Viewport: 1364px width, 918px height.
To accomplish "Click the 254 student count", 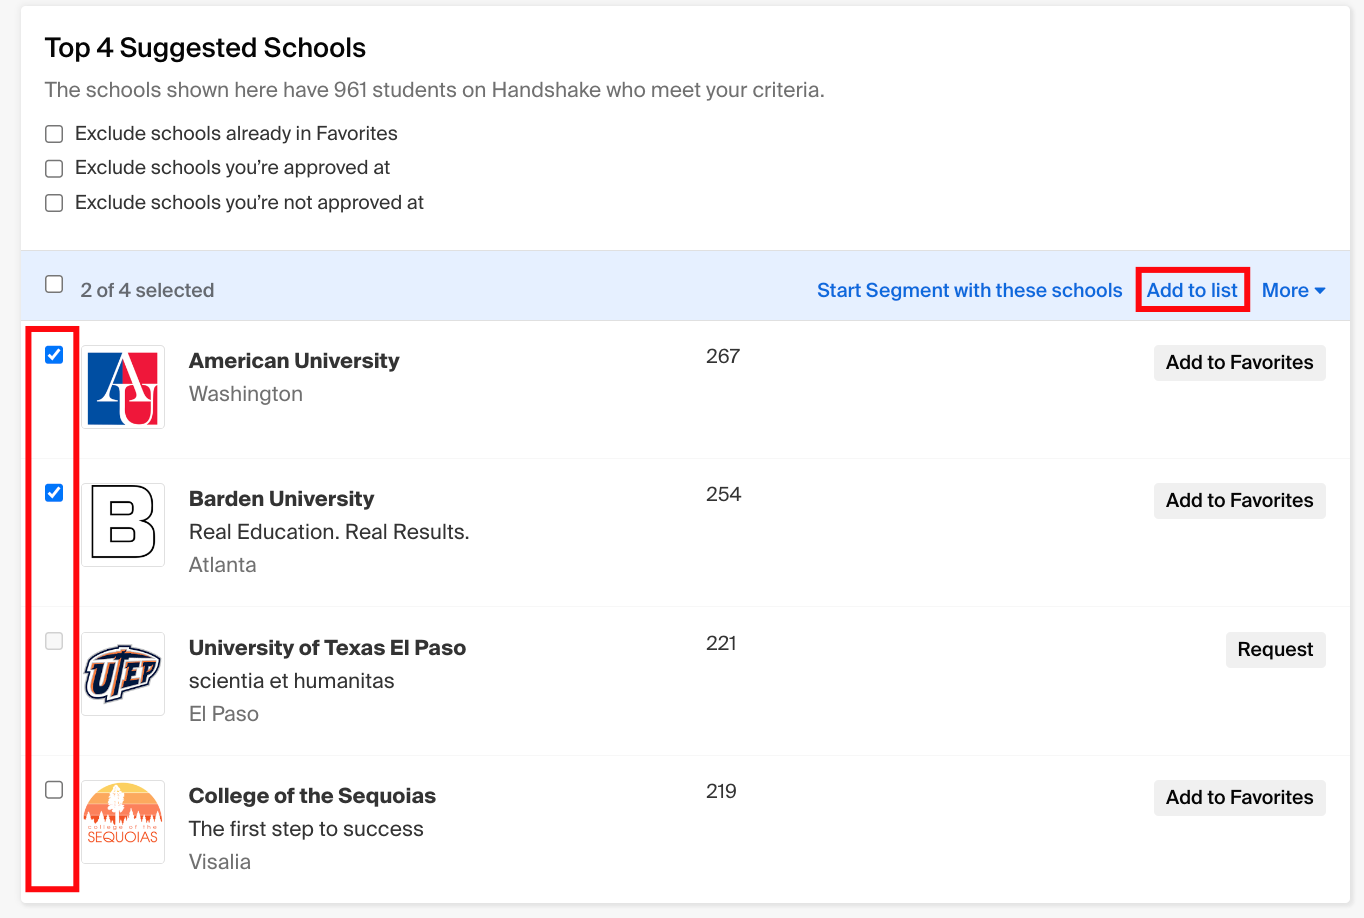I will (723, 494).
